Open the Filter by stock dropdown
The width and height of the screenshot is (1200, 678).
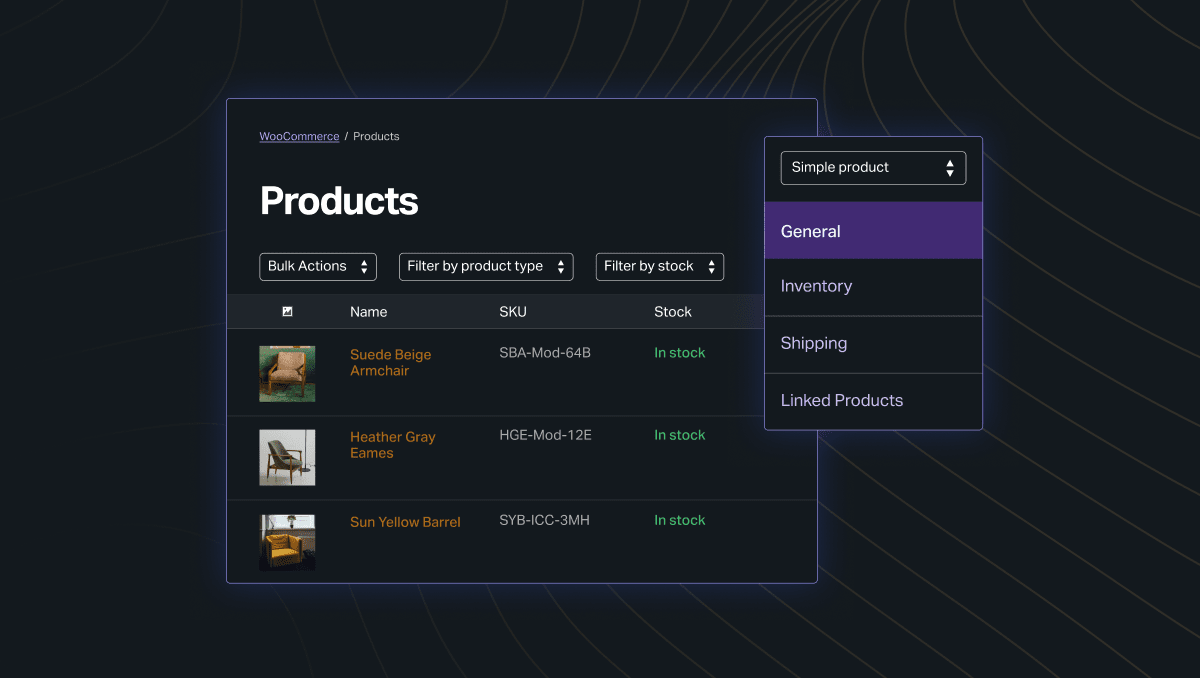660,267
